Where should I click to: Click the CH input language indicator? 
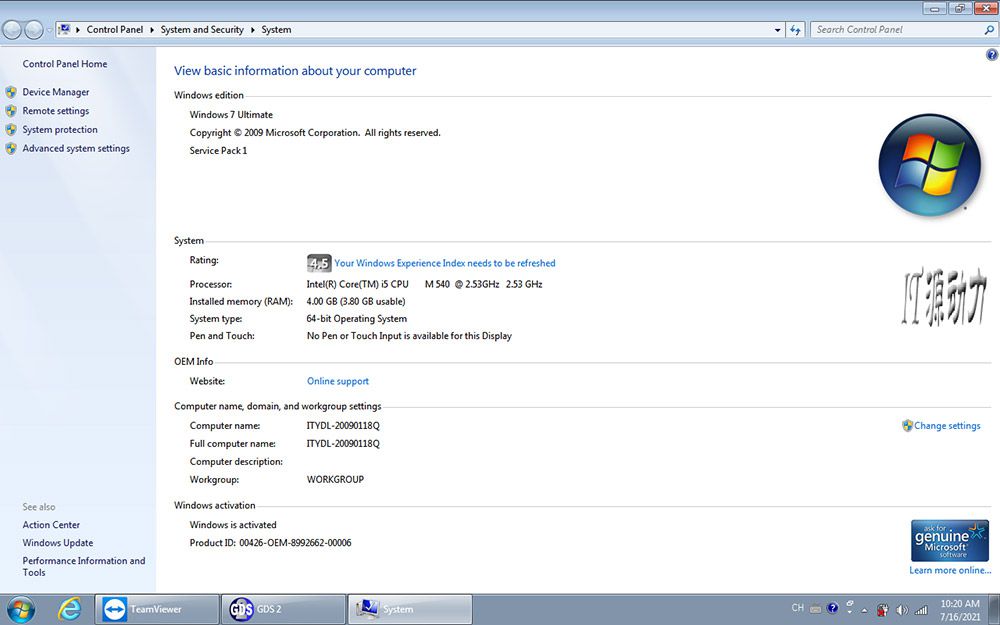798,608
